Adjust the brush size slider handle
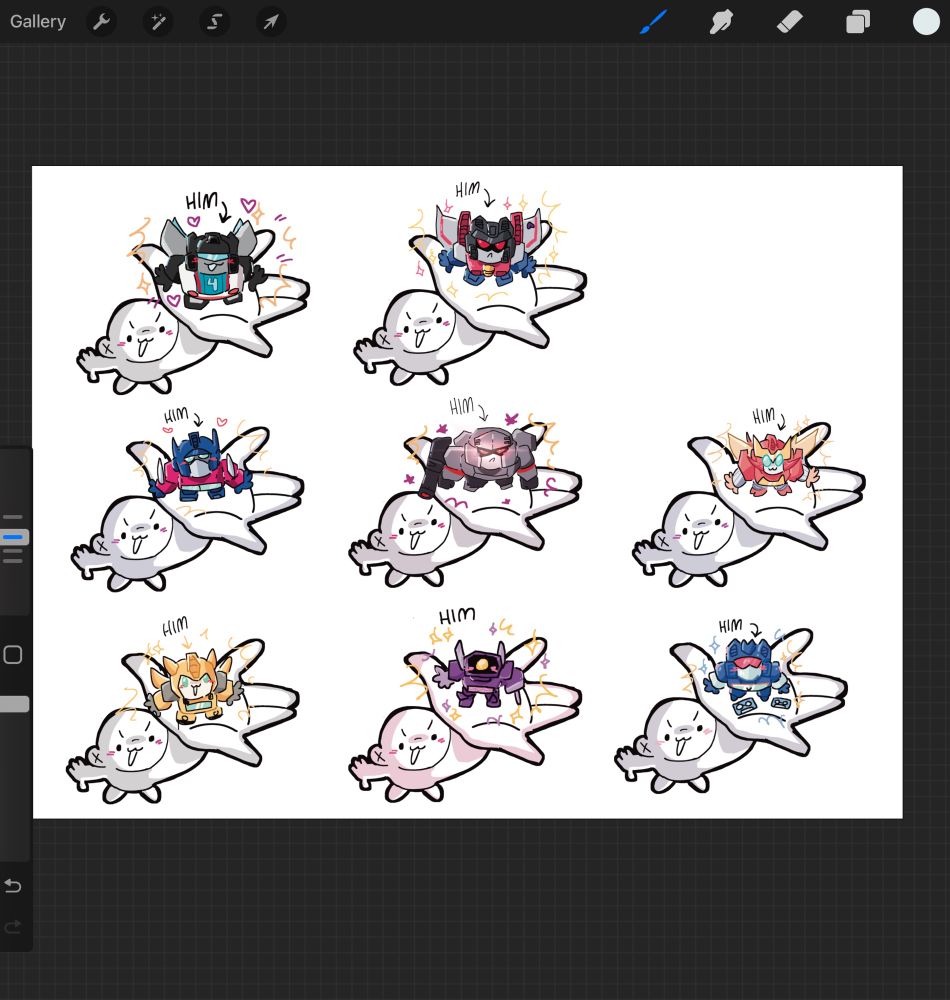The width and height of the screenshot is (950, 1000). pyautogui.click(x=13, y=538)
